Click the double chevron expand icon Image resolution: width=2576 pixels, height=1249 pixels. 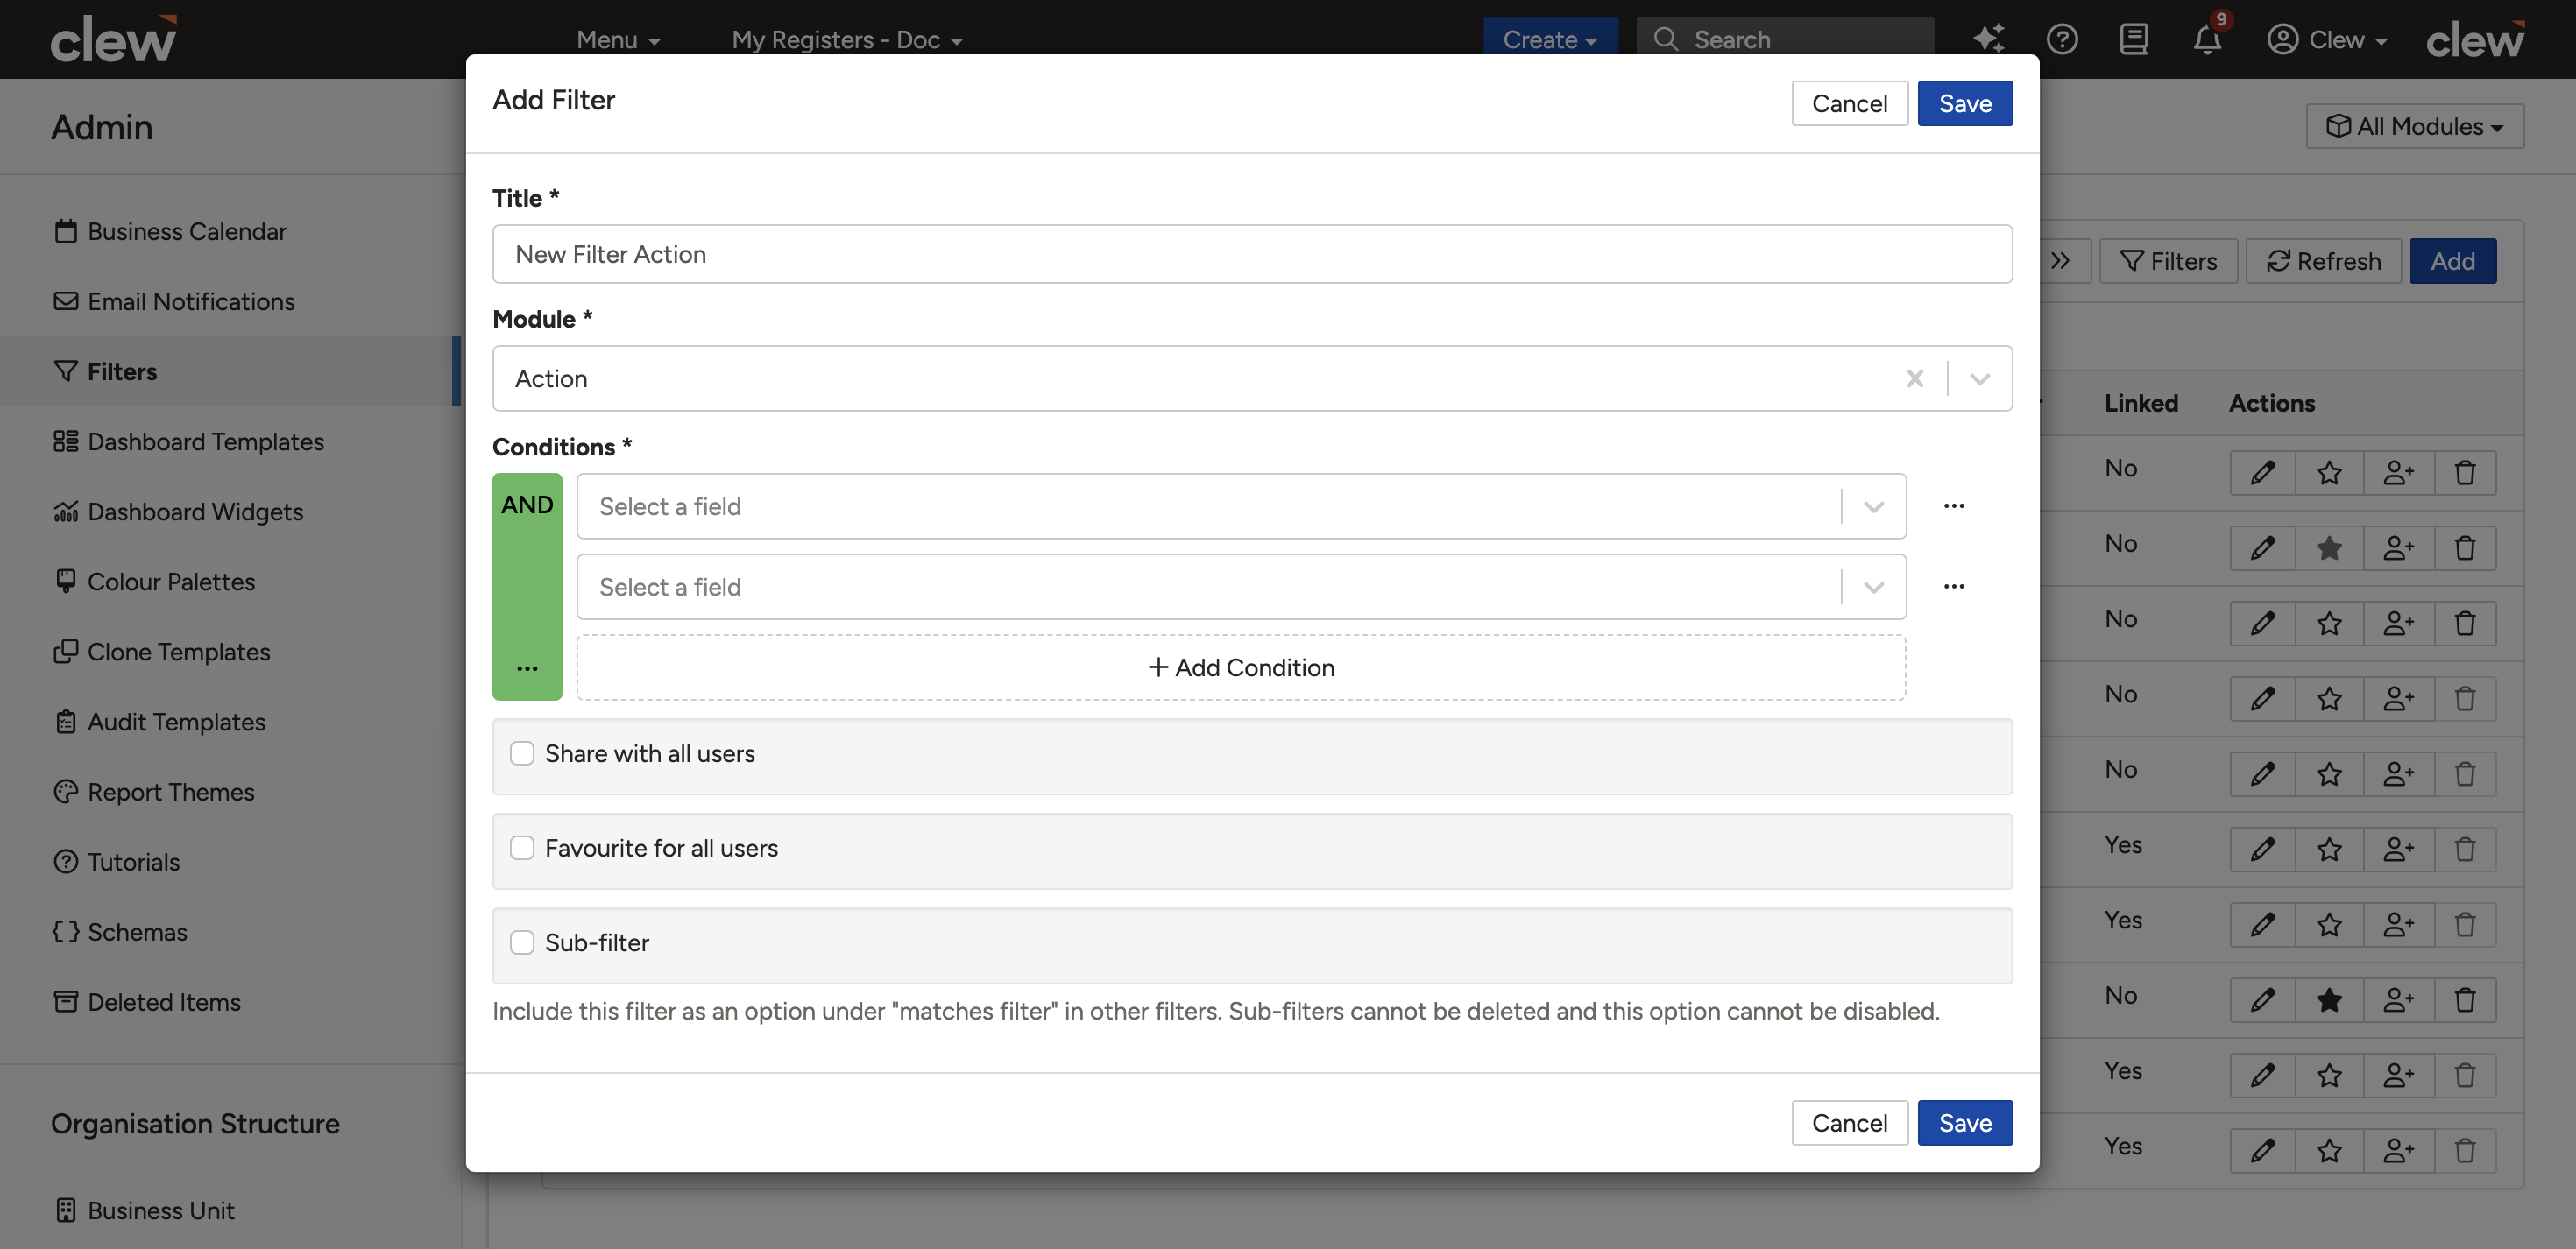click(2060, 261)
